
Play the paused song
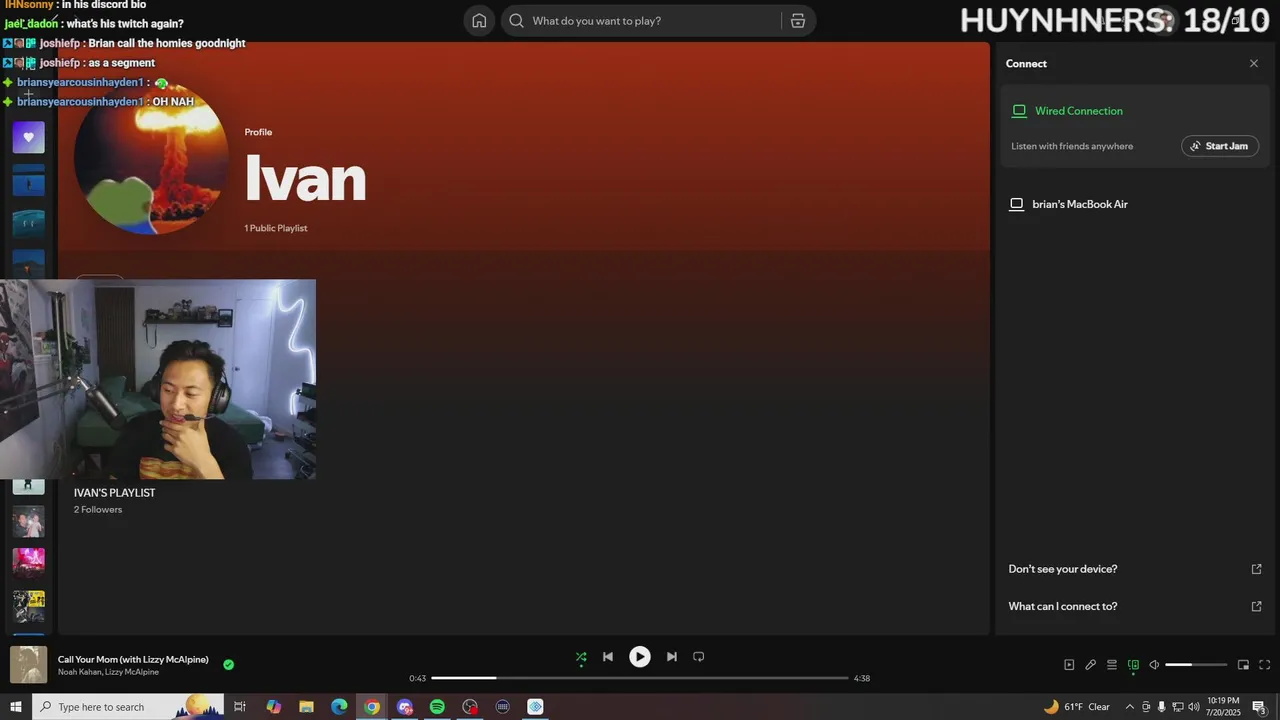[x=640, y=657]
